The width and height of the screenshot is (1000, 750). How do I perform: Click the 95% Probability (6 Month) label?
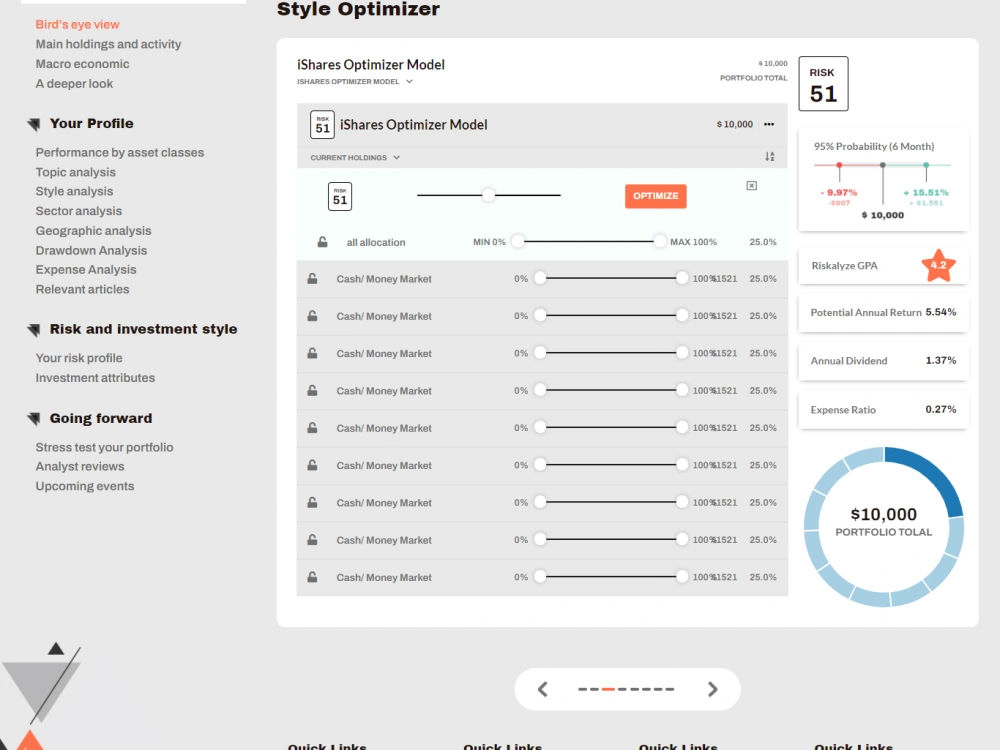[x=874, y=147]
